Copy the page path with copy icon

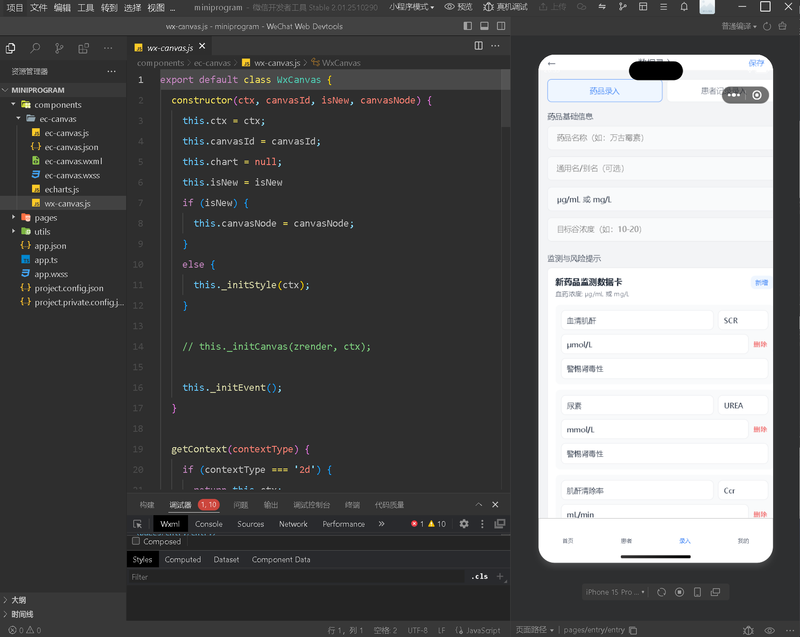click(633, 630)
